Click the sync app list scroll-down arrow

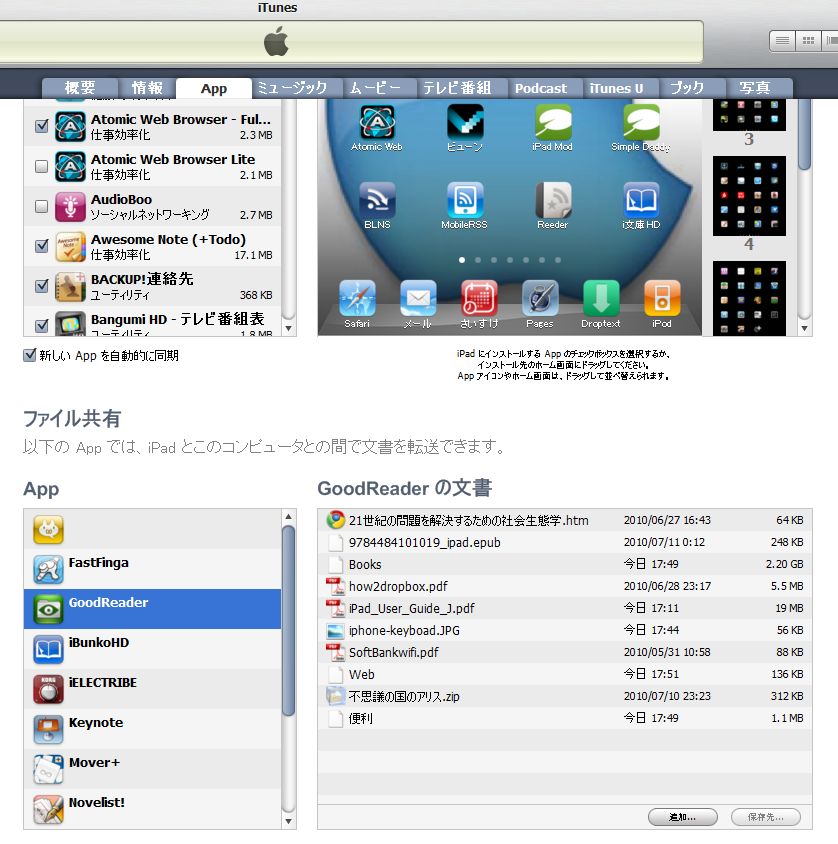(x=289, y=328)
